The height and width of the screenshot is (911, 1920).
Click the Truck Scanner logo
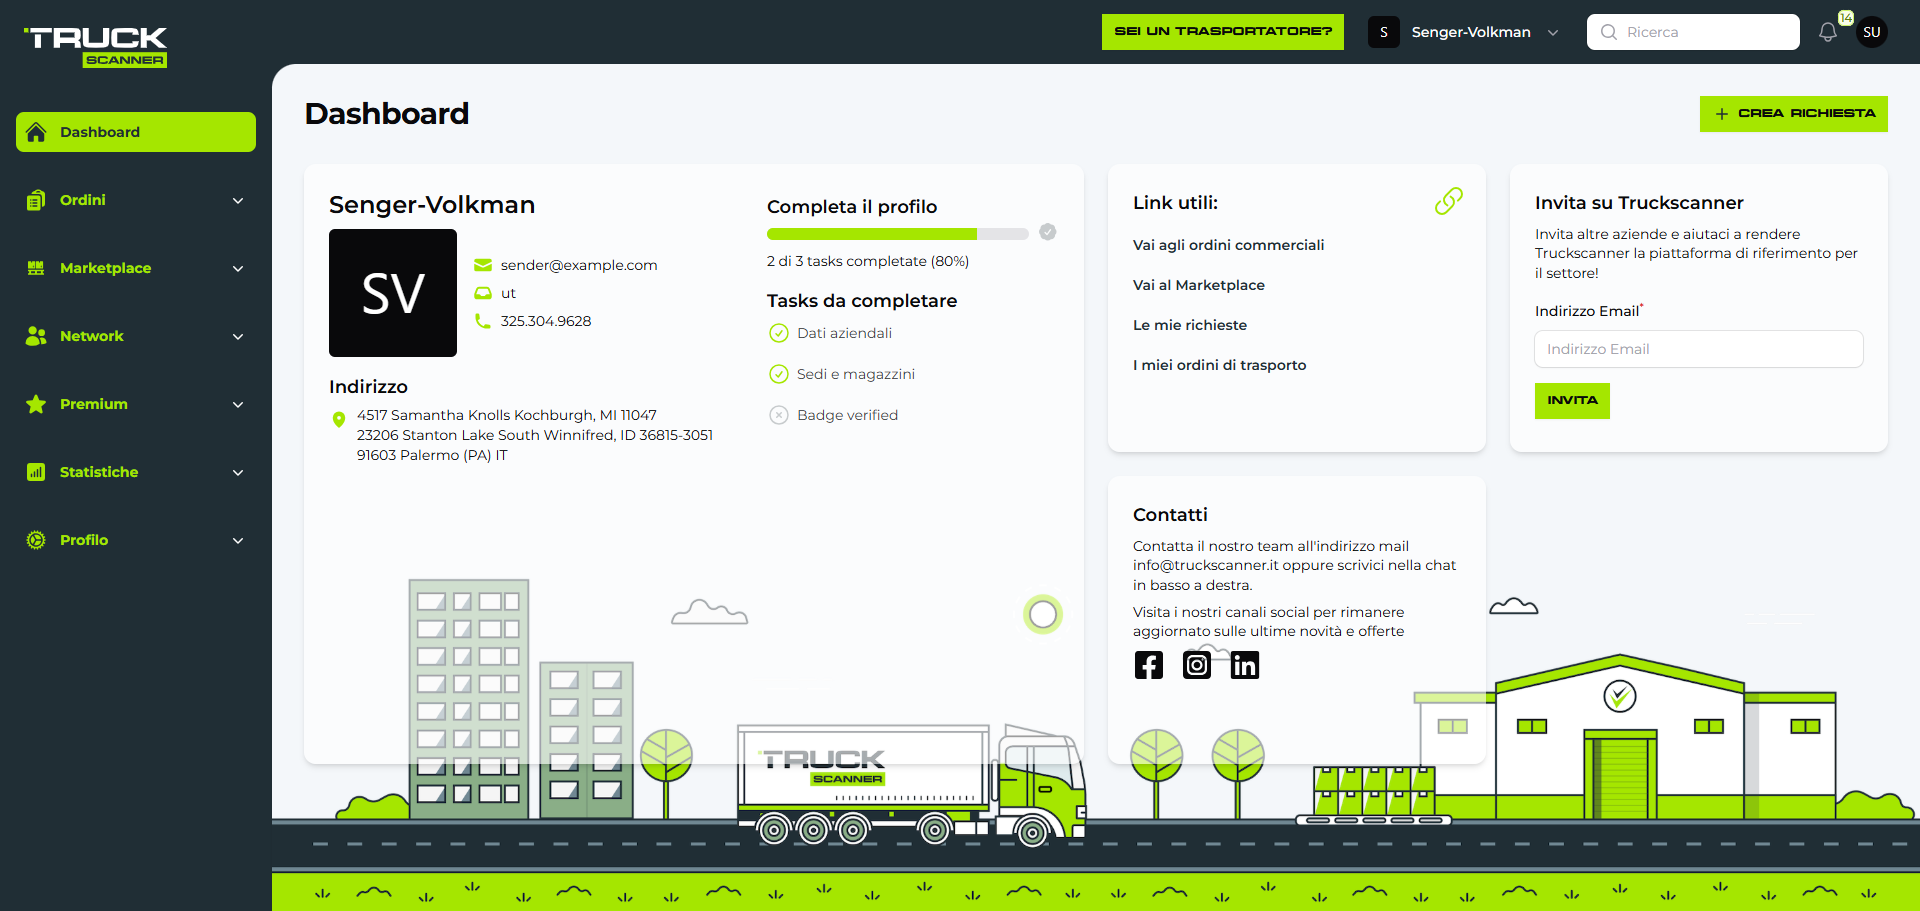click(96, 47)
